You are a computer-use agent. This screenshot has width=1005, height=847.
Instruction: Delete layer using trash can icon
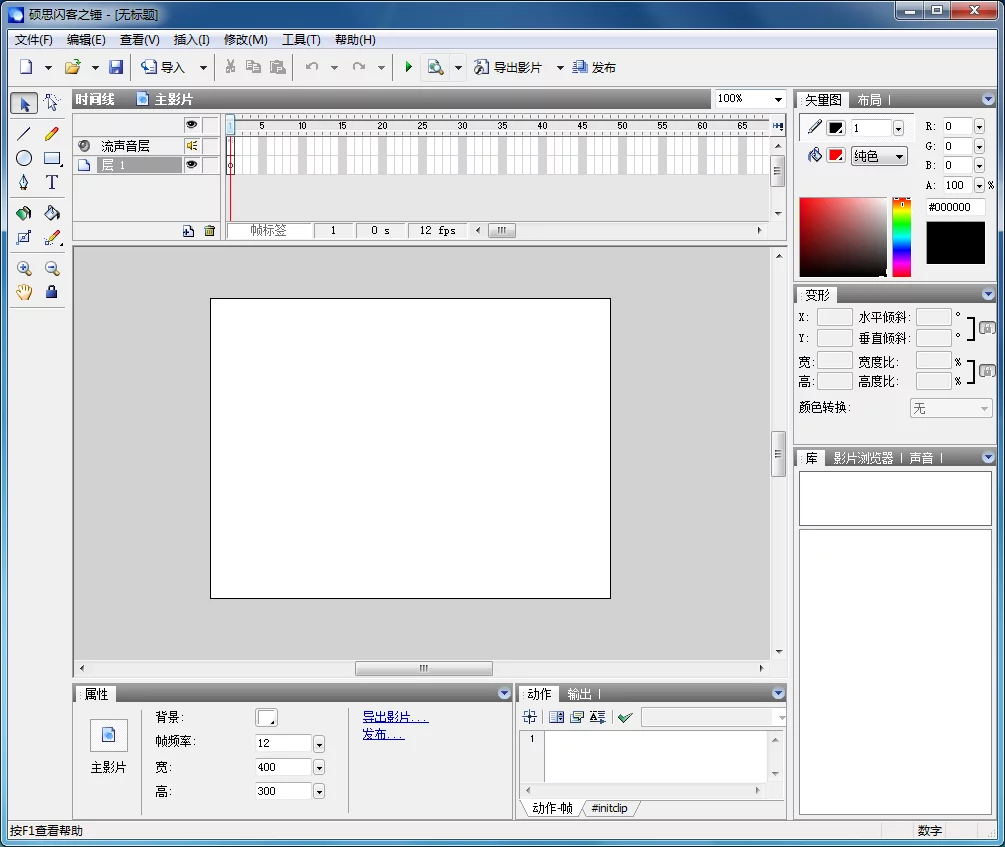tap(209, 231)
